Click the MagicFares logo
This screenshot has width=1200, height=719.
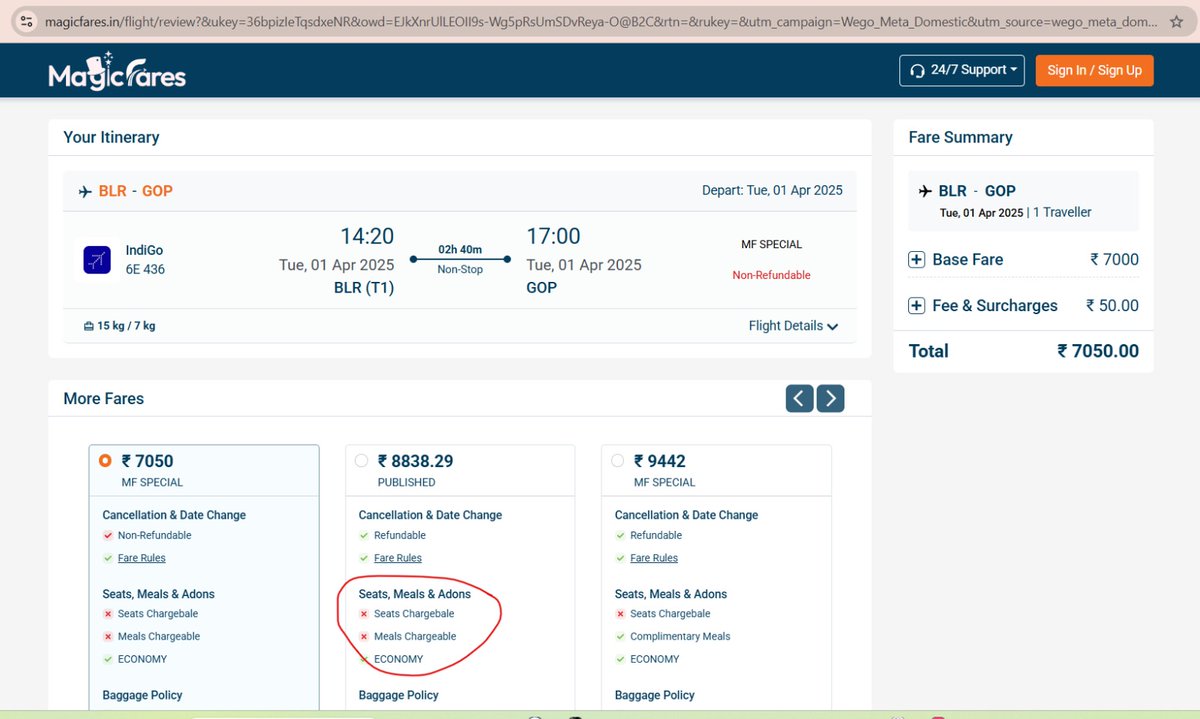coord(117,71)
